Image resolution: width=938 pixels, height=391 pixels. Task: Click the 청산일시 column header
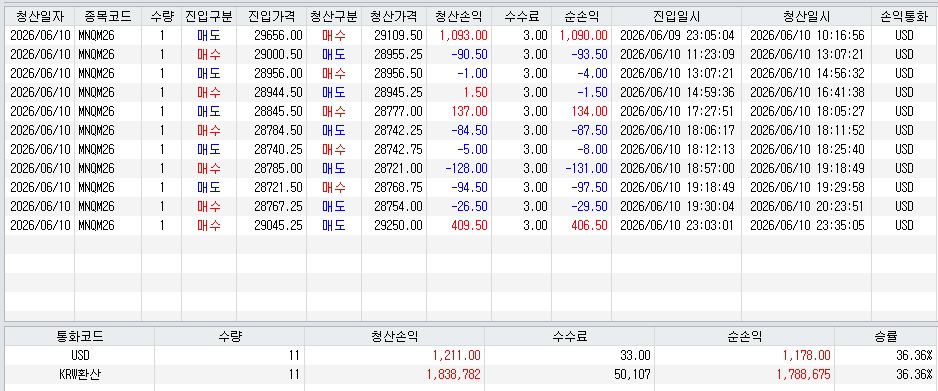(x=806, y=16)
